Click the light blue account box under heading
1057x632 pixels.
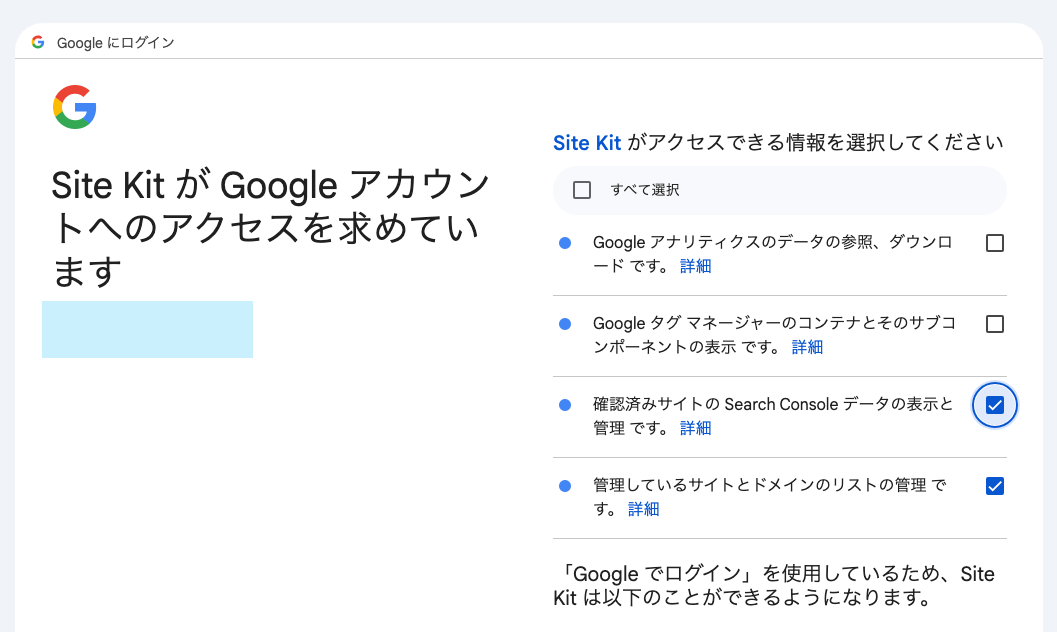click(147, 329)
